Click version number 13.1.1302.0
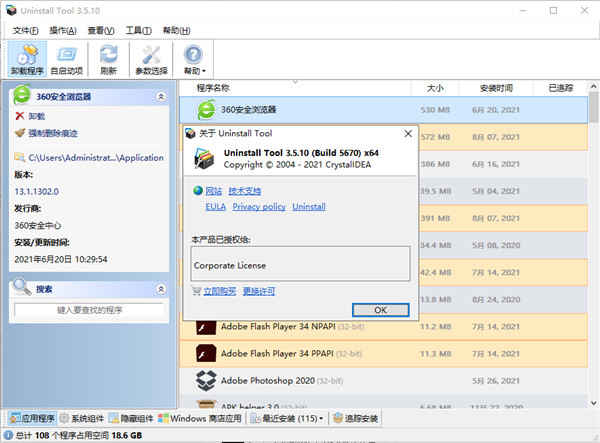Screen dimensions: 600x443 pos(36,191)
